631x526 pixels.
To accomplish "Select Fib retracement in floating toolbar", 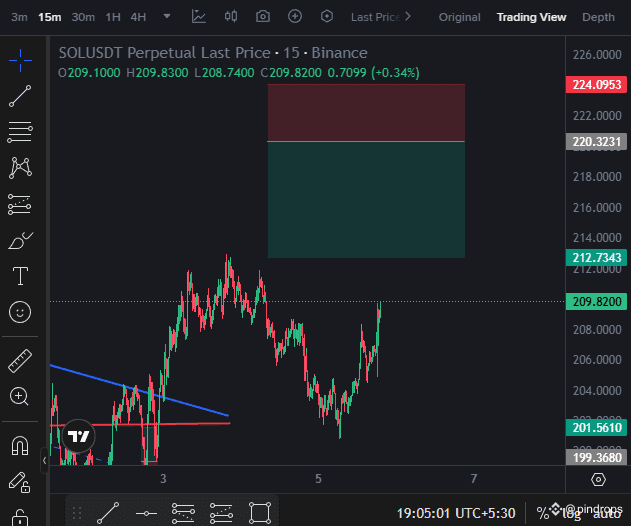I will [183, 513].
